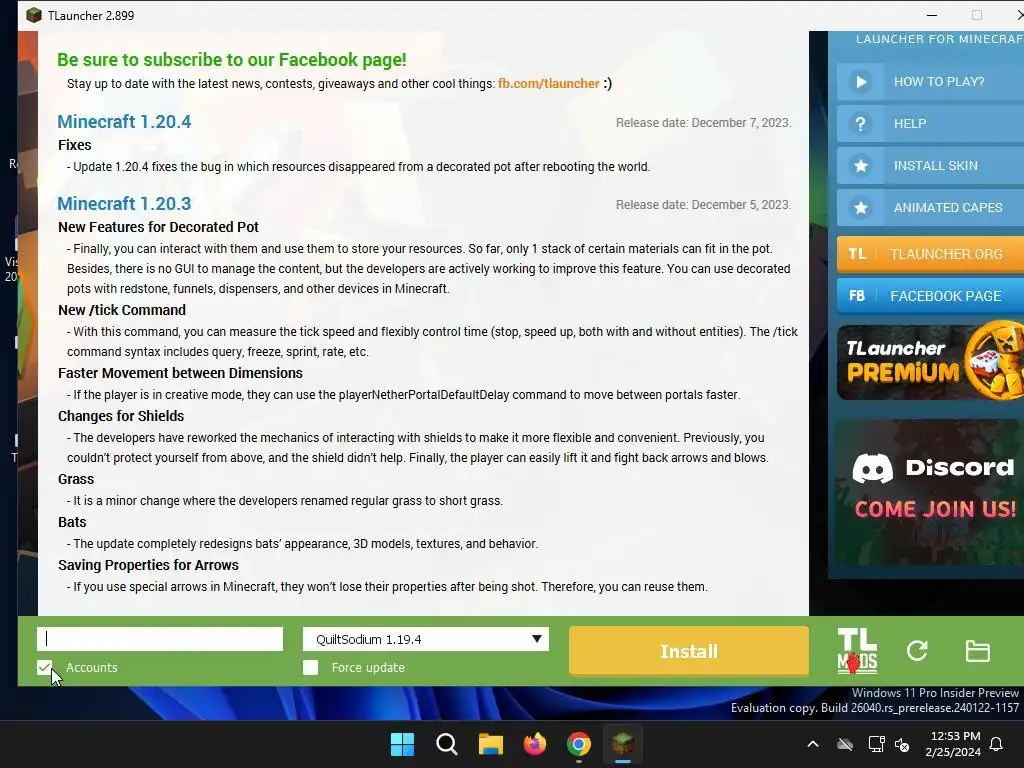Click the ANIMATED CAPES menu item

[x=931, y=207]
